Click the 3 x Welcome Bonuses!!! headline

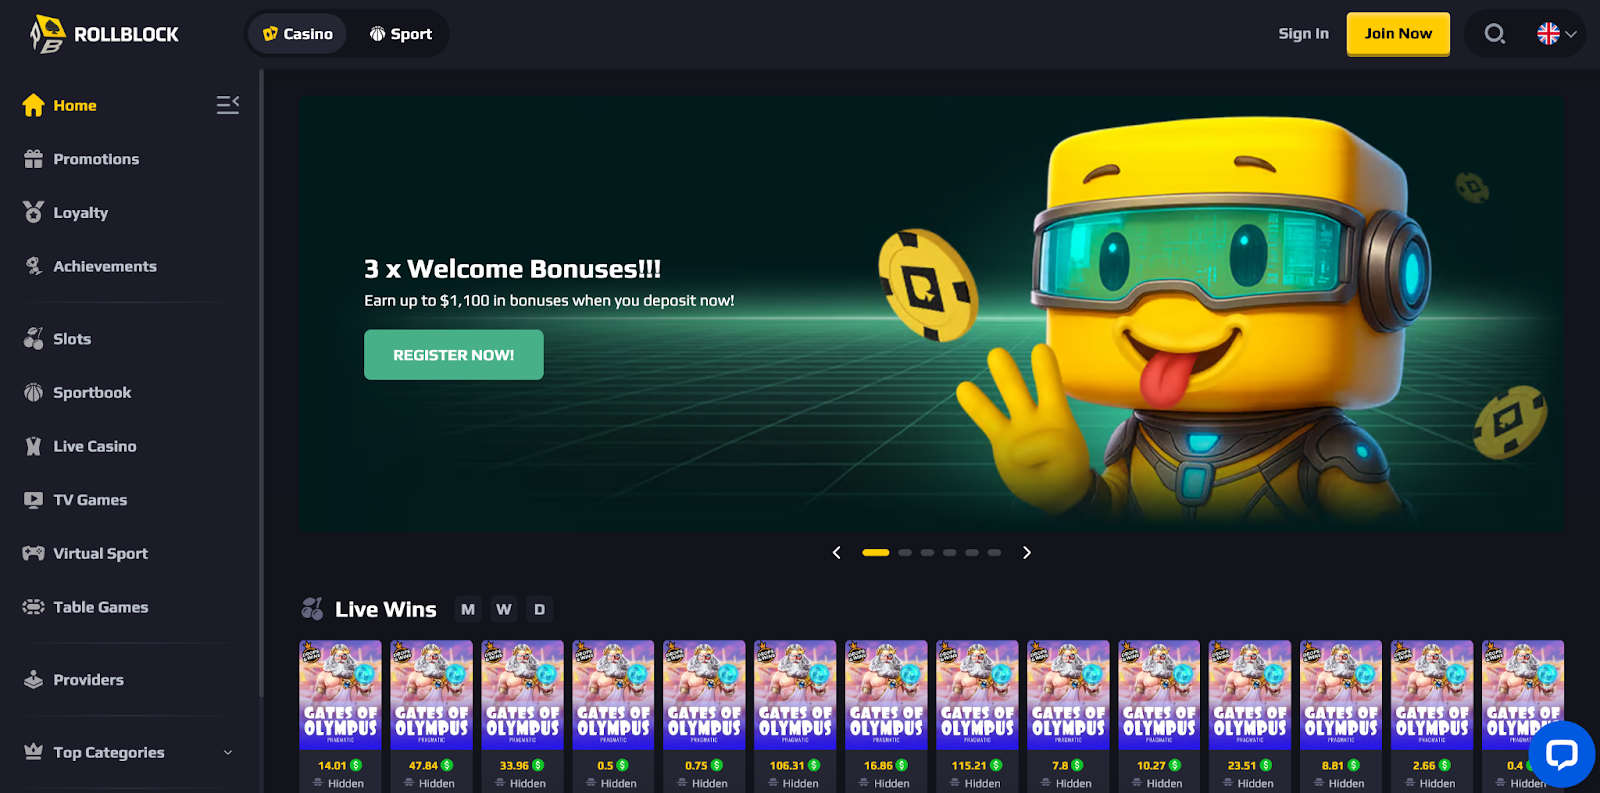512,269
